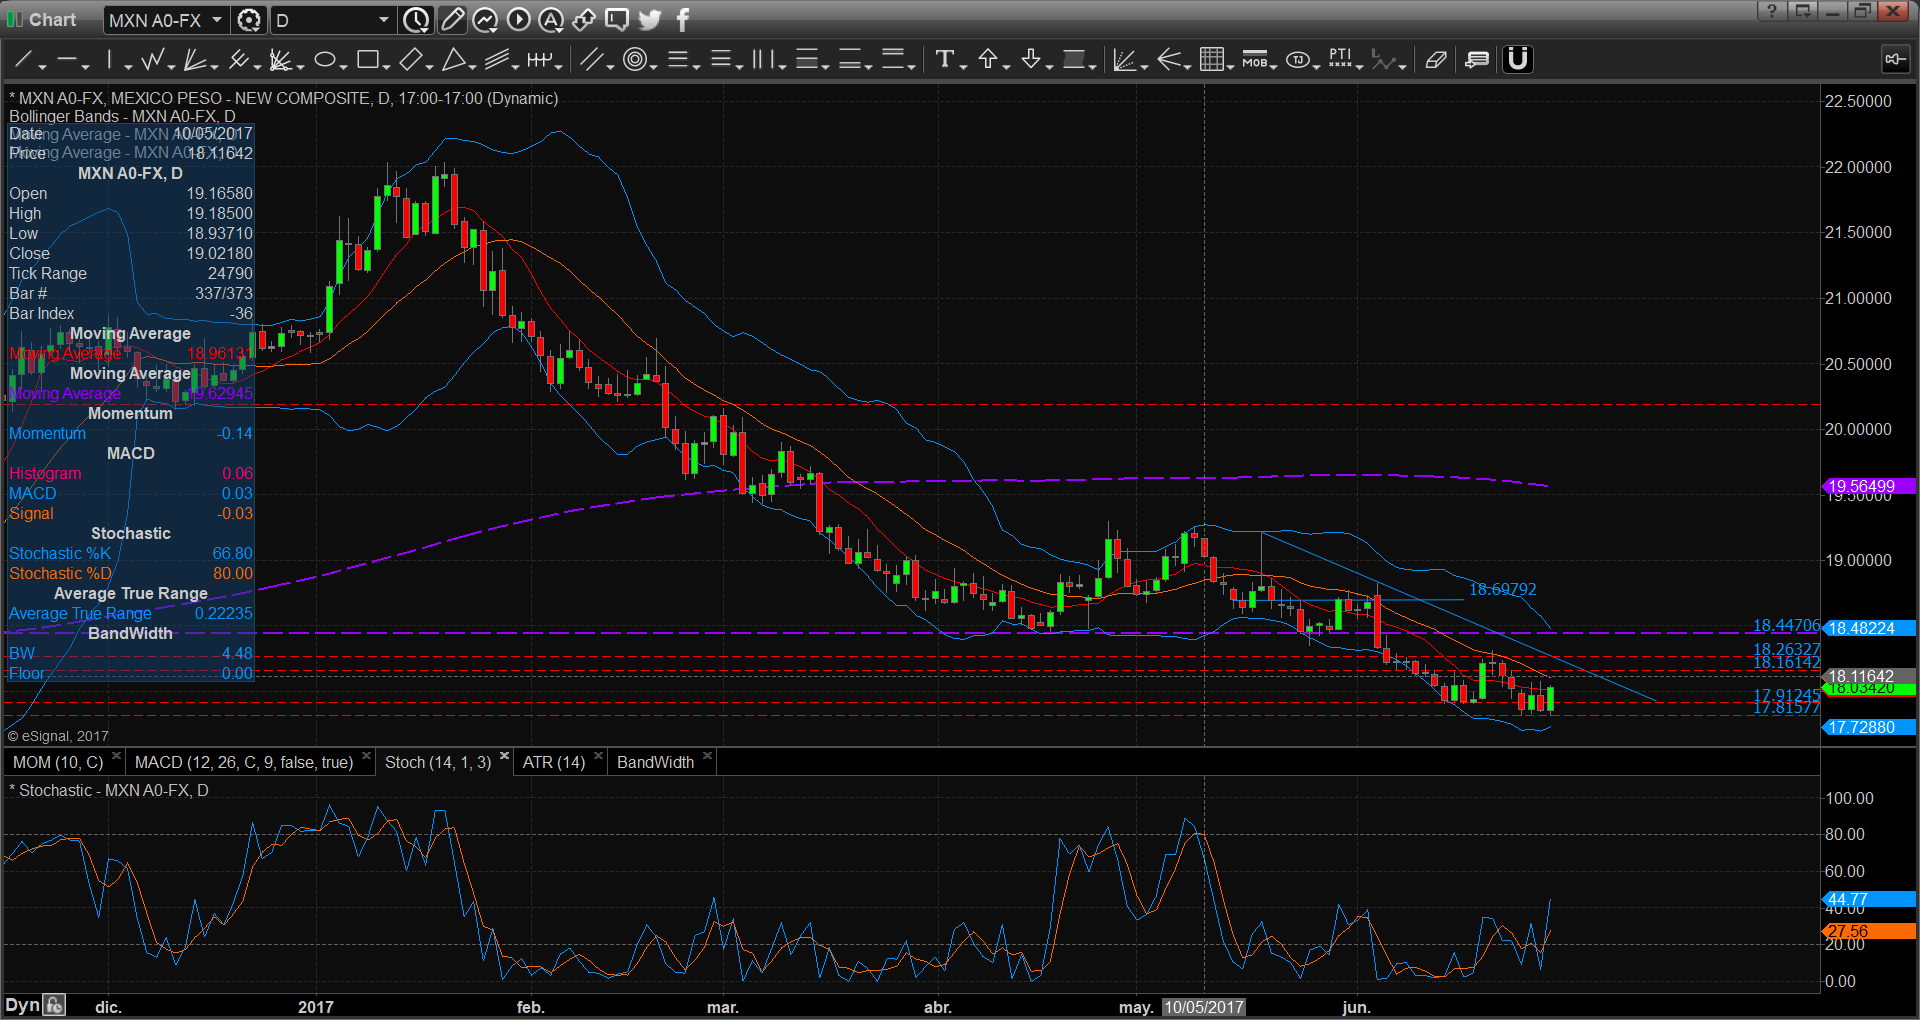Close the MOM (10, C) tab
Image resolution: width=1920 pixels, height=1020 pixels.
tap(116, 756)
